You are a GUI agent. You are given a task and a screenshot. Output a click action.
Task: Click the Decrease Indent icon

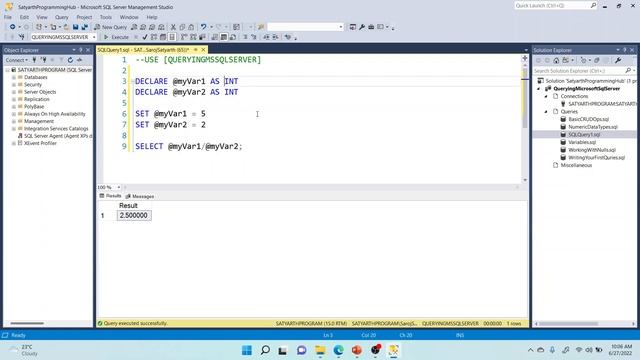tap(266, 37)
